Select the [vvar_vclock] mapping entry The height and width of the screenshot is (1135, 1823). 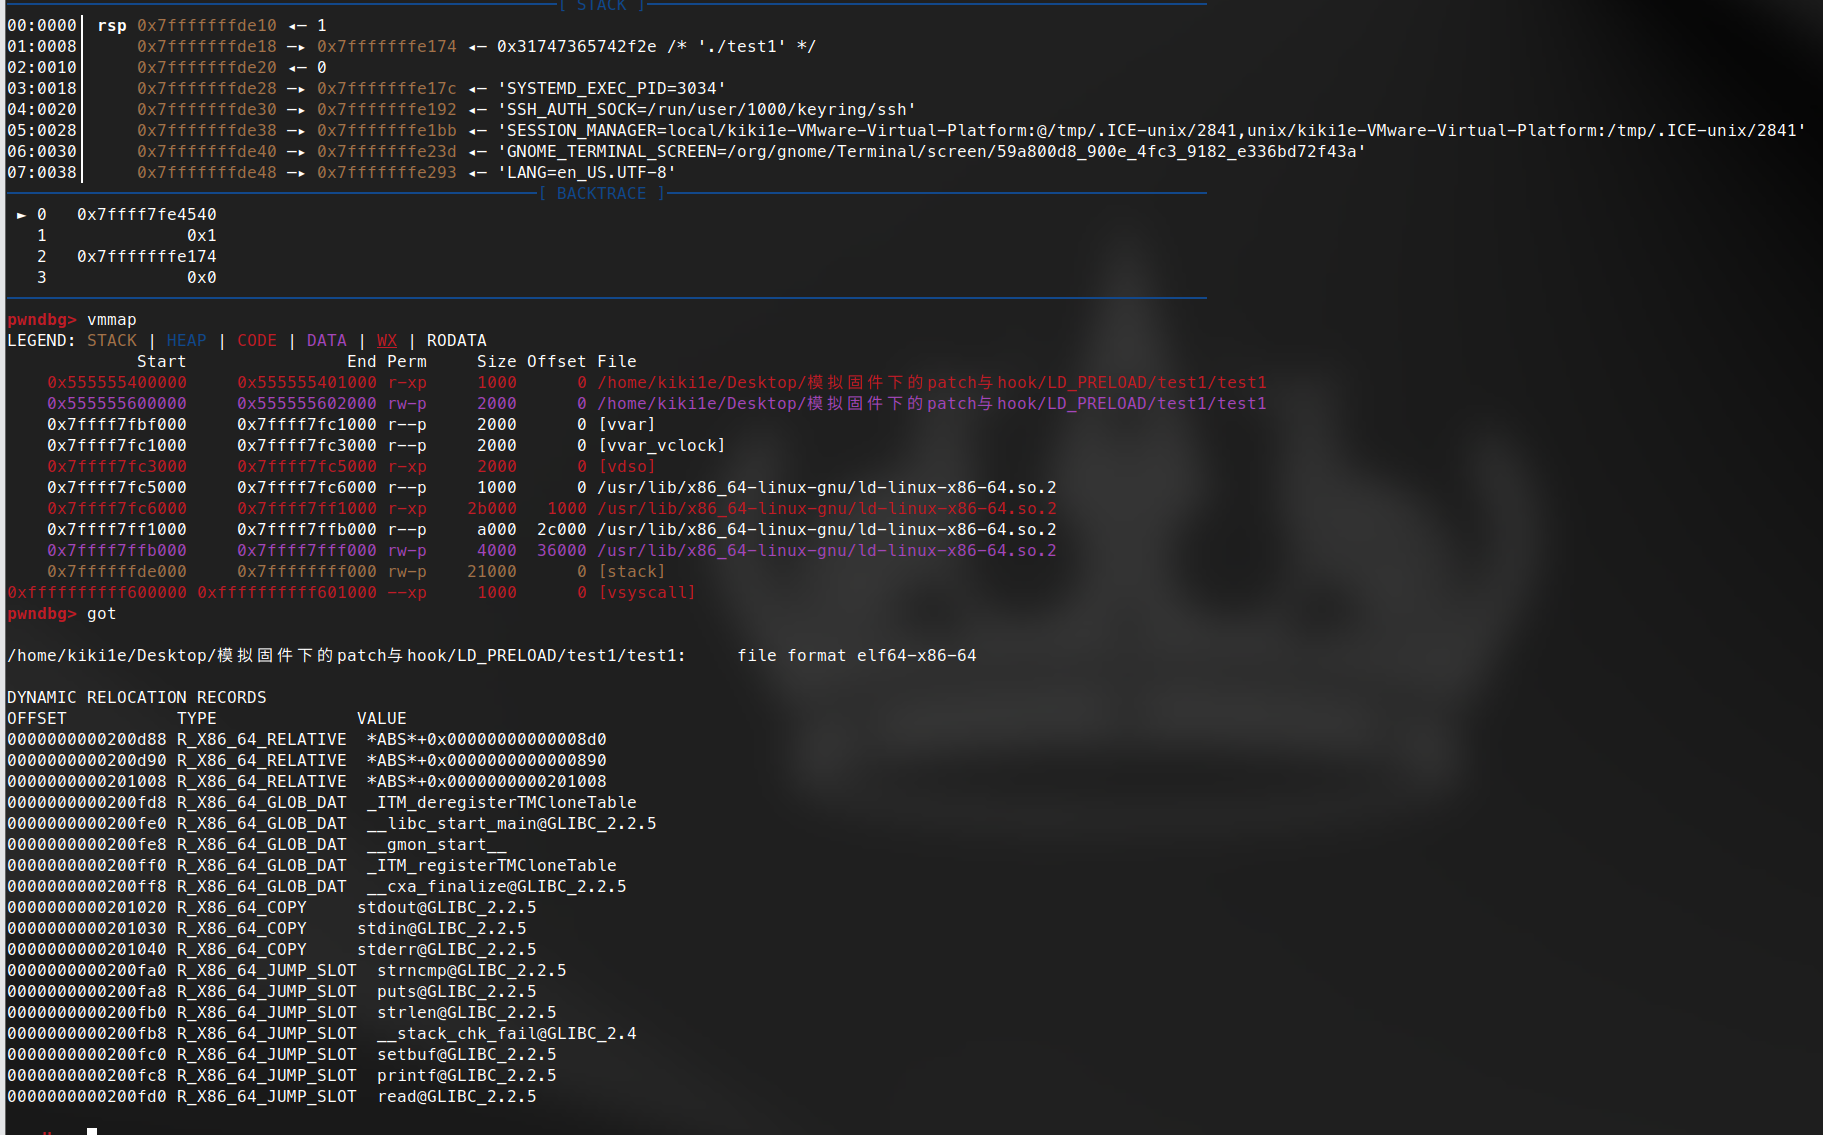click(x=661, y=446)
